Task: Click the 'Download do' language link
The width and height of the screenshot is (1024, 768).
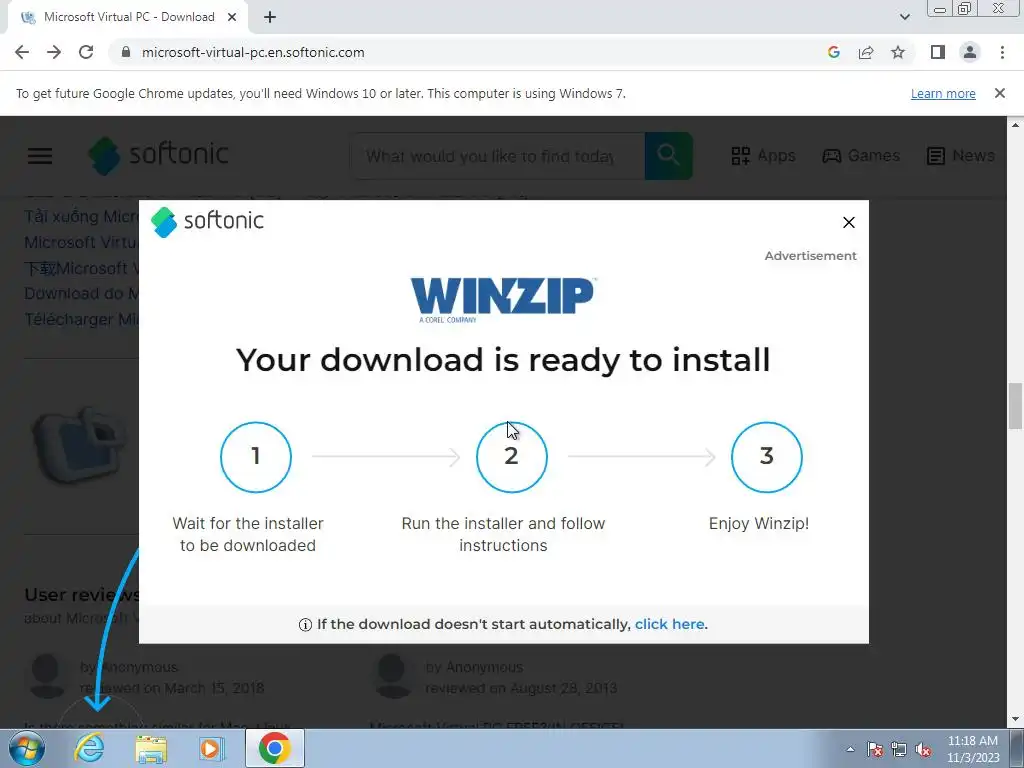Action: (81, 294)
